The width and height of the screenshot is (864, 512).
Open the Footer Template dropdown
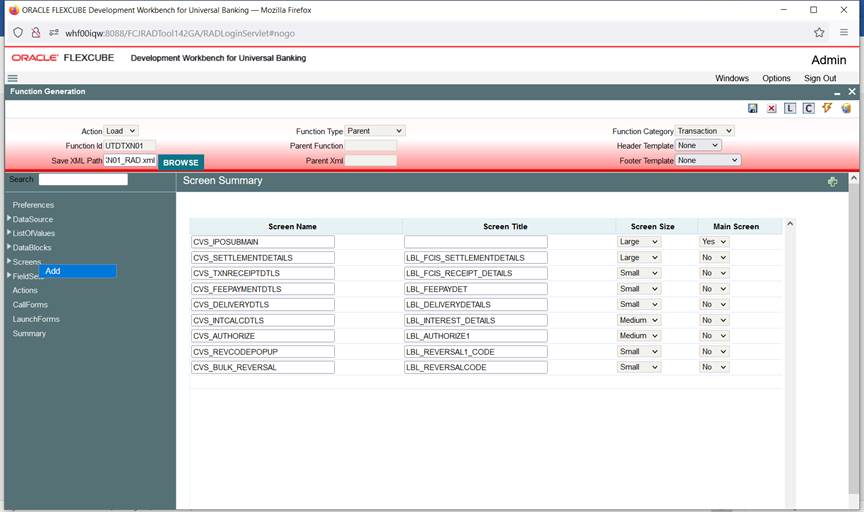pyautogui.click(x=708, y=160)
